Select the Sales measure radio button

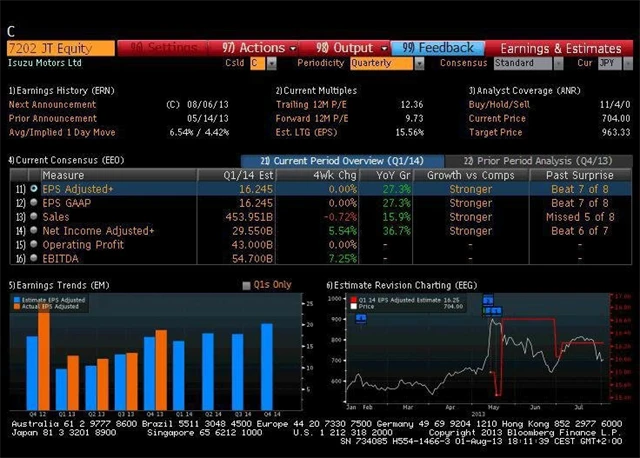(33, 216)
